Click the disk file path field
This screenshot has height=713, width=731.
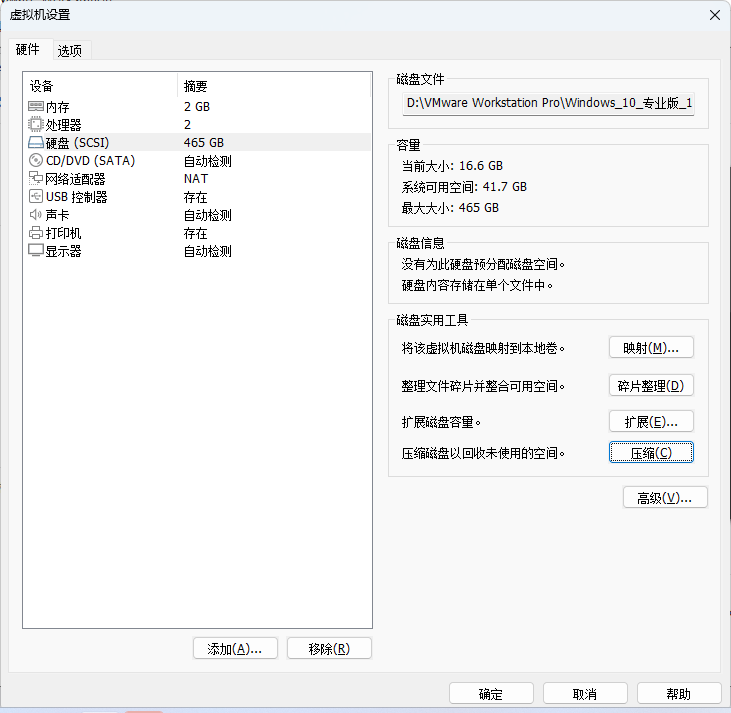point(549,104)
